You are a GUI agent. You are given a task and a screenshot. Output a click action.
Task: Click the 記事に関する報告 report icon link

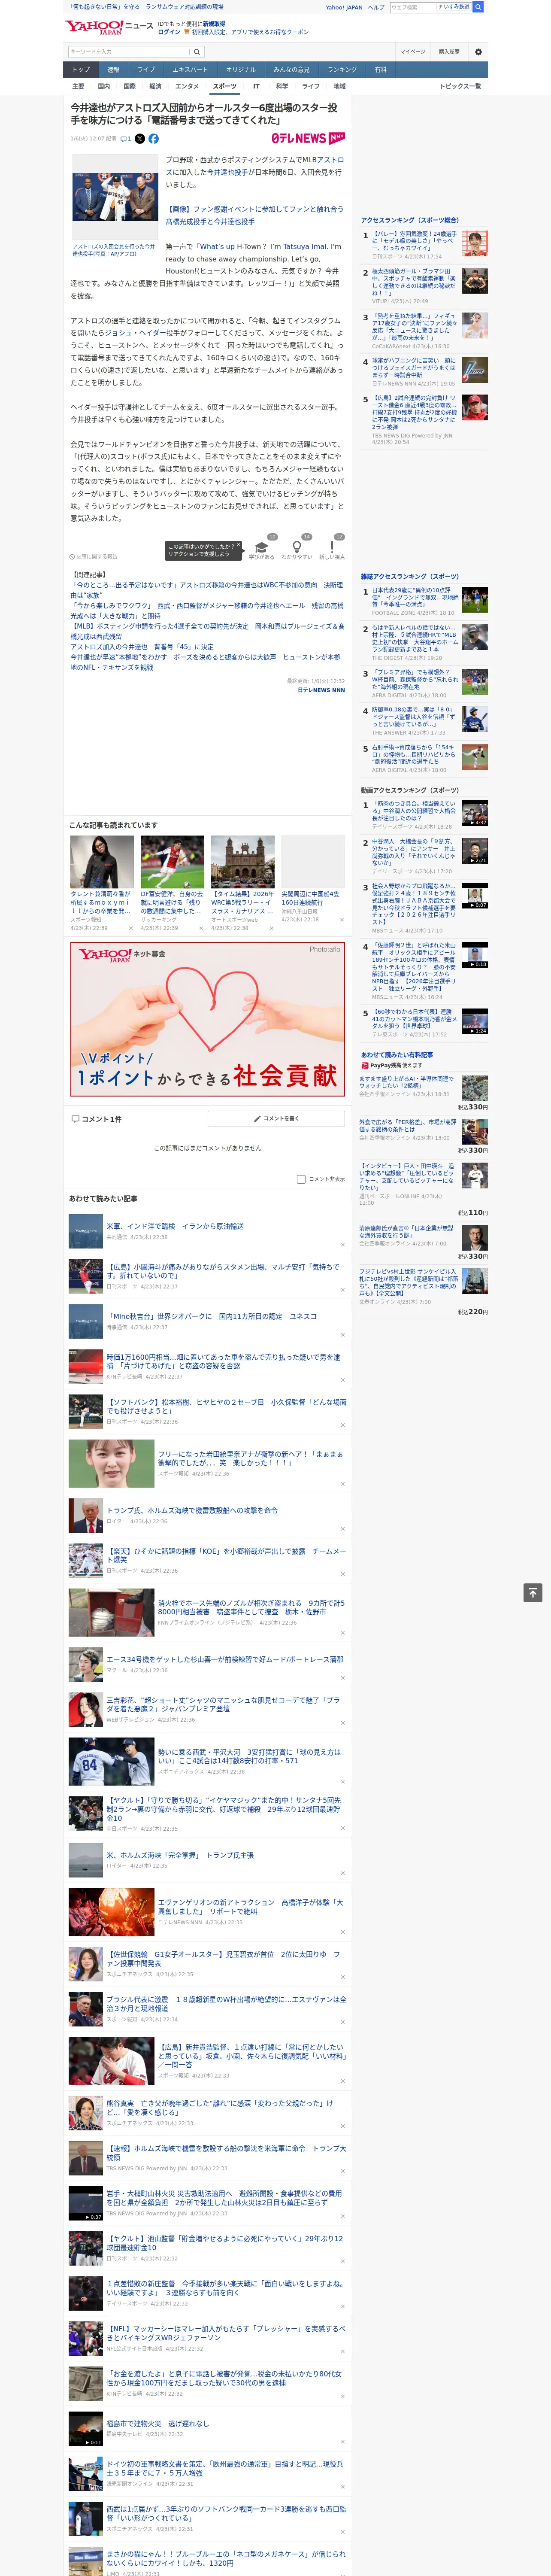tap(94, 556)
